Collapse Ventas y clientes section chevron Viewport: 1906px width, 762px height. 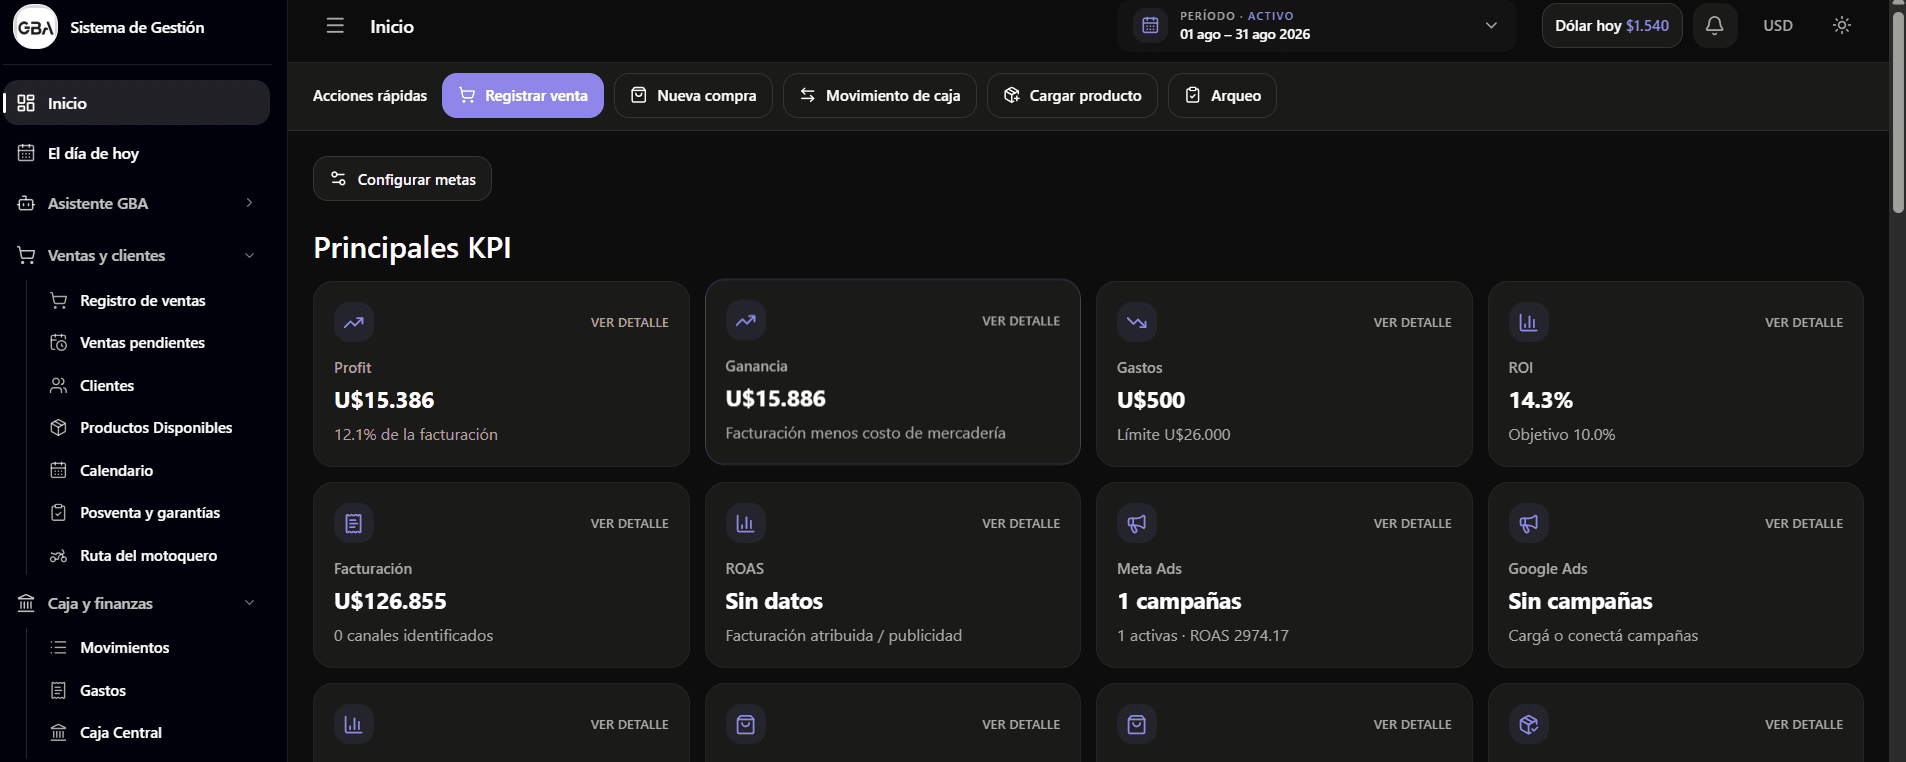tap(249, 255)
